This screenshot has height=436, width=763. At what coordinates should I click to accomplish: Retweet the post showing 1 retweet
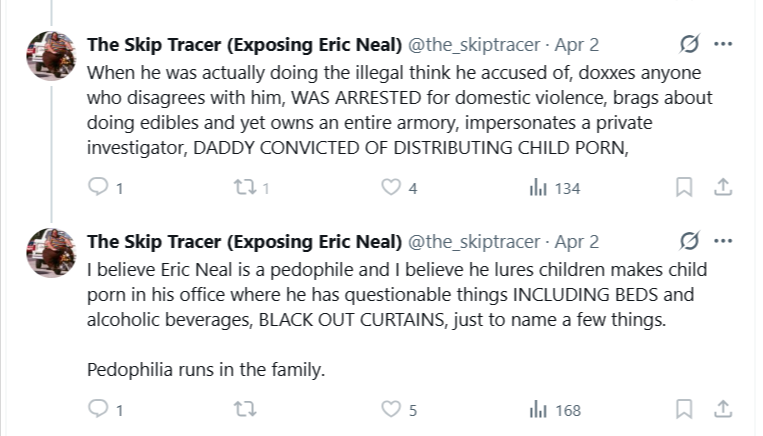245,188
